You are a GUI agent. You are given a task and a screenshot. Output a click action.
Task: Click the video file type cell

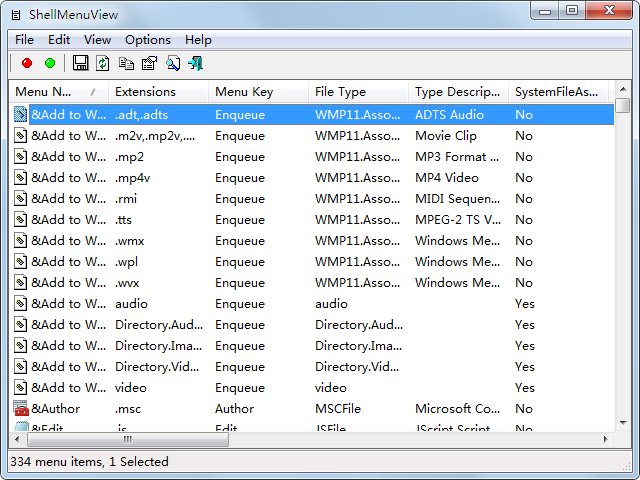[x=331, y=388]
